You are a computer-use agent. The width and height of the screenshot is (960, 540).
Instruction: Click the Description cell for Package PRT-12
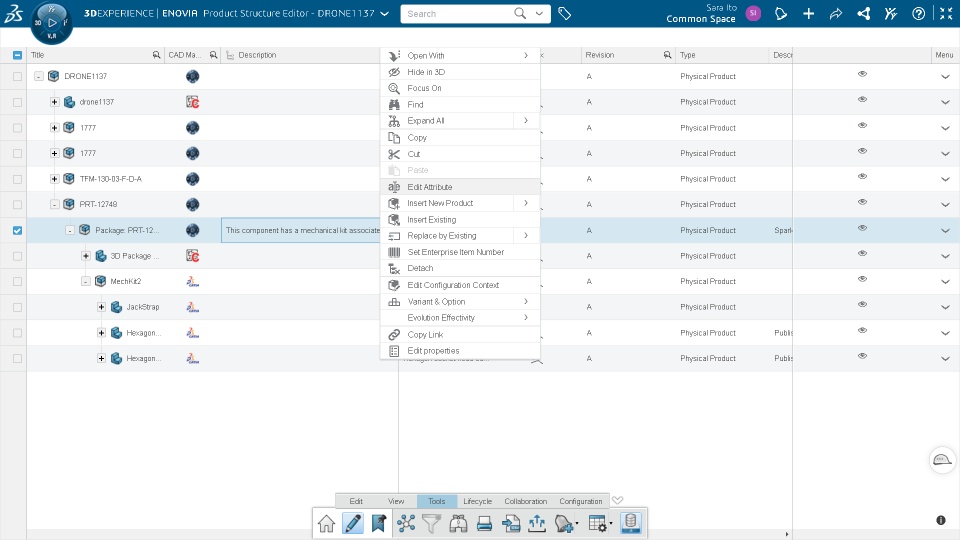[x=301, y=231]
